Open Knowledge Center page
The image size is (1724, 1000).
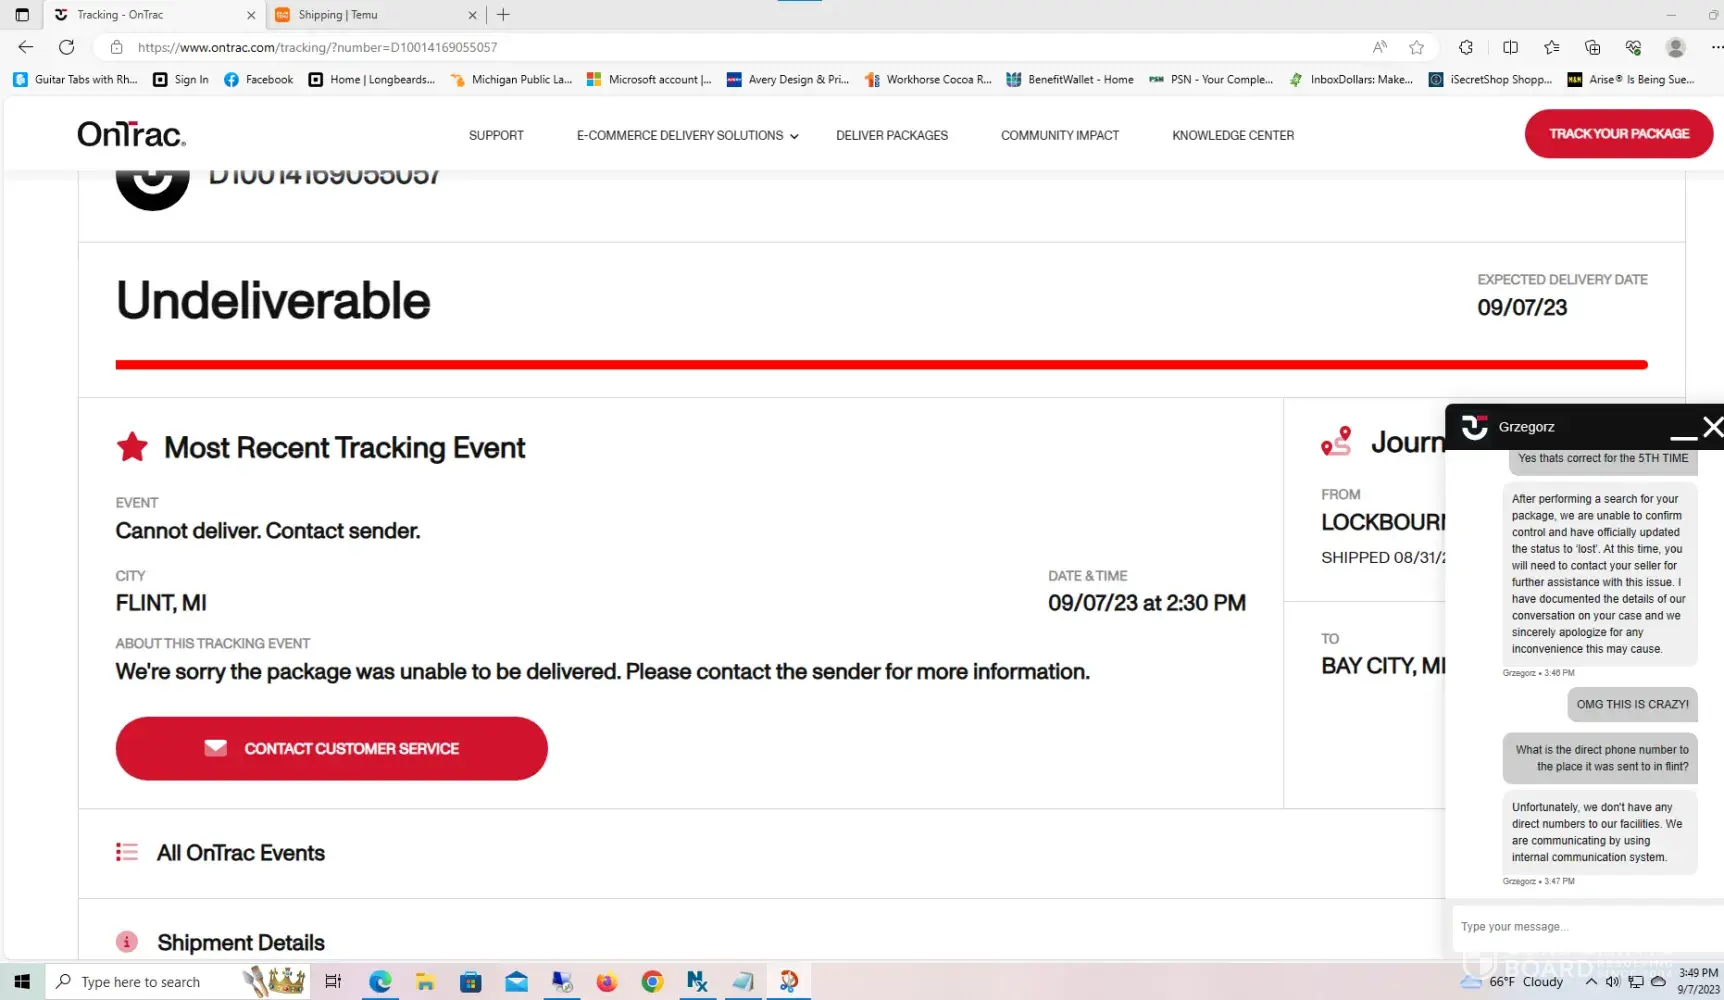[x=1233, y=135]
